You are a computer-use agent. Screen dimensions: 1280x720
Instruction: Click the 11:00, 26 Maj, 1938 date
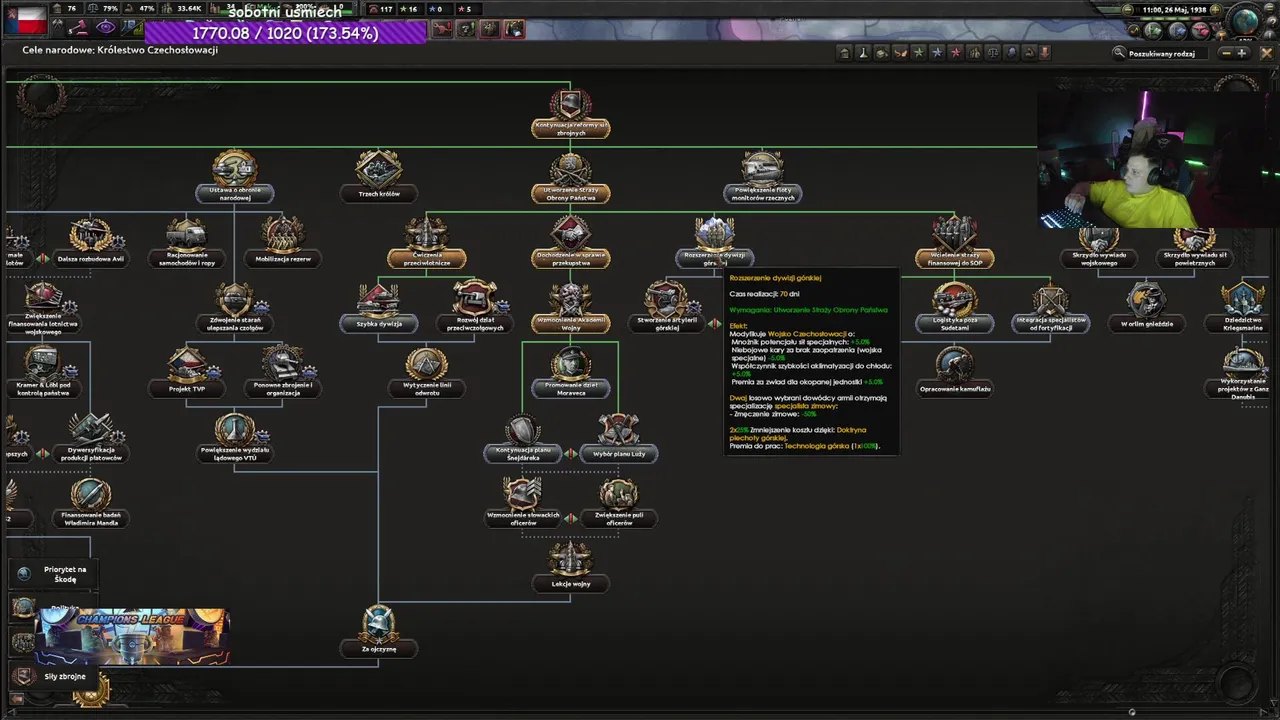(x=1175, y=10)
